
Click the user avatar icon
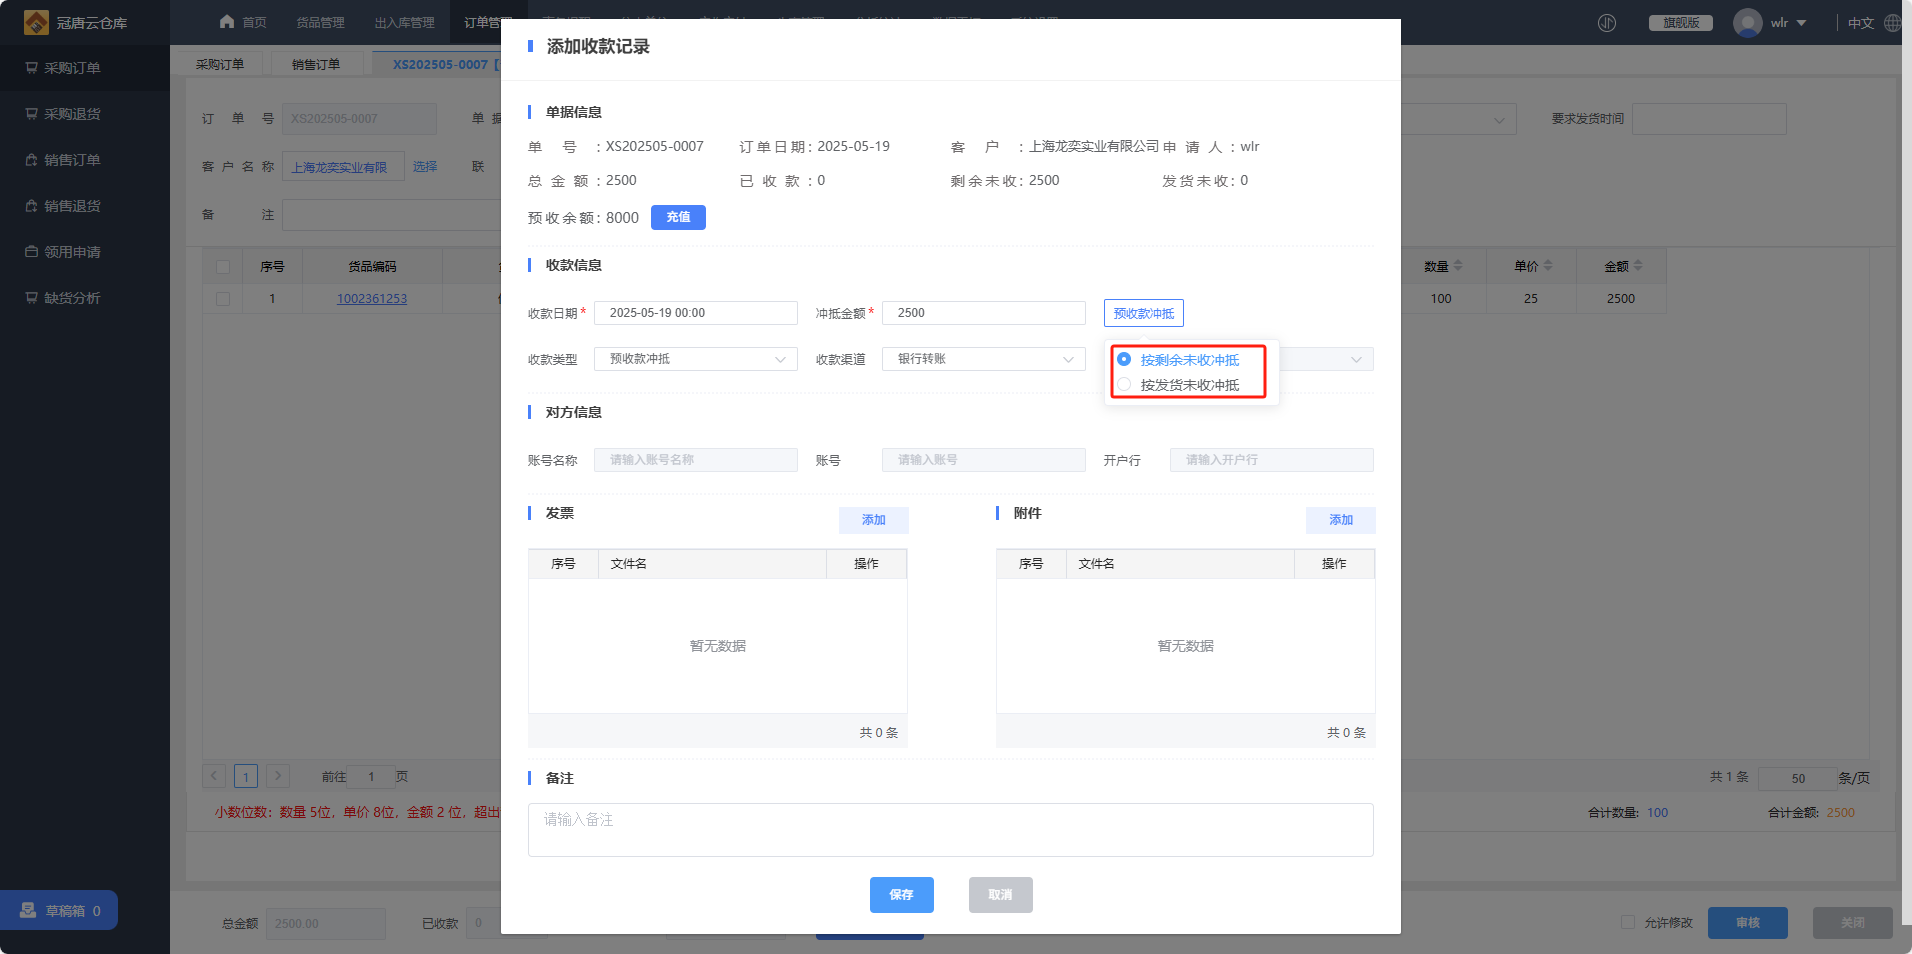tap(1748, 22)
